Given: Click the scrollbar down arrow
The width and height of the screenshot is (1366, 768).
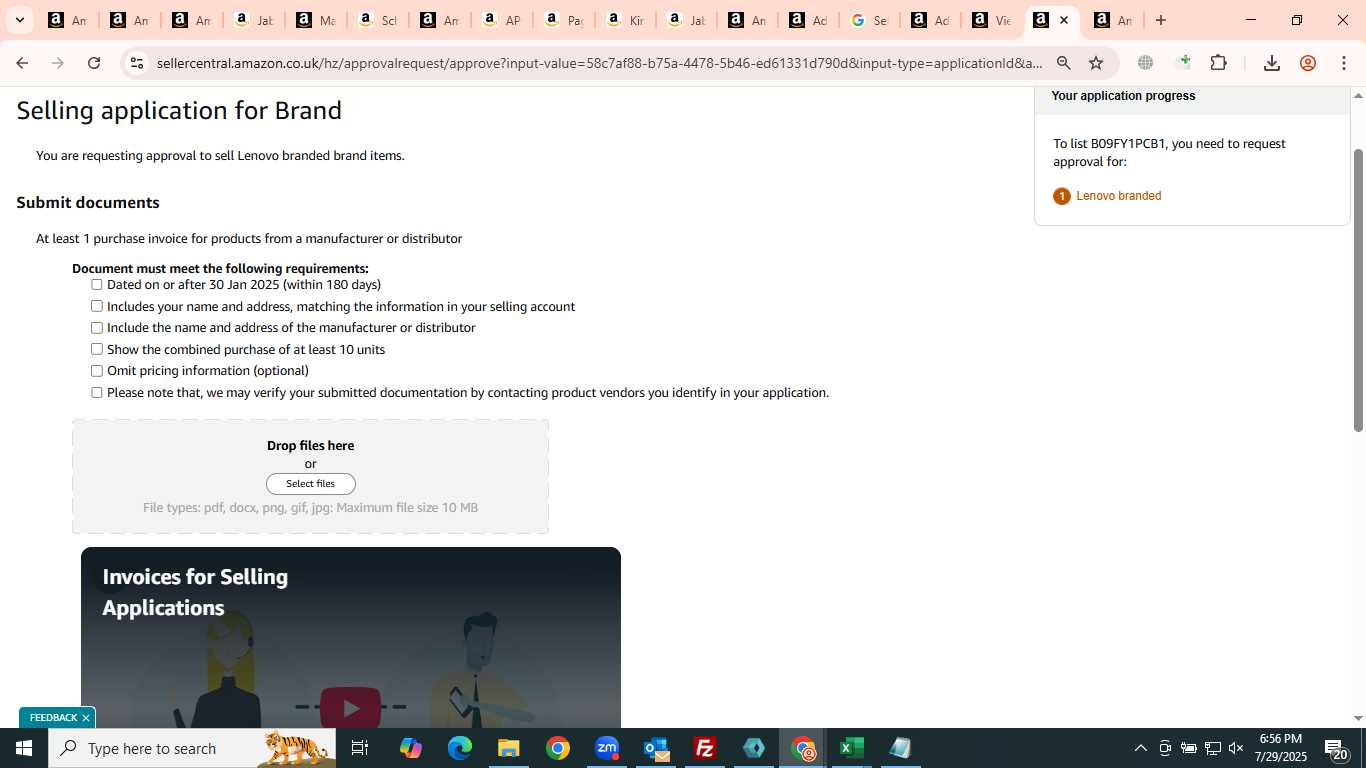Looking at the screenshot, I should click(x=1358, y=718).
